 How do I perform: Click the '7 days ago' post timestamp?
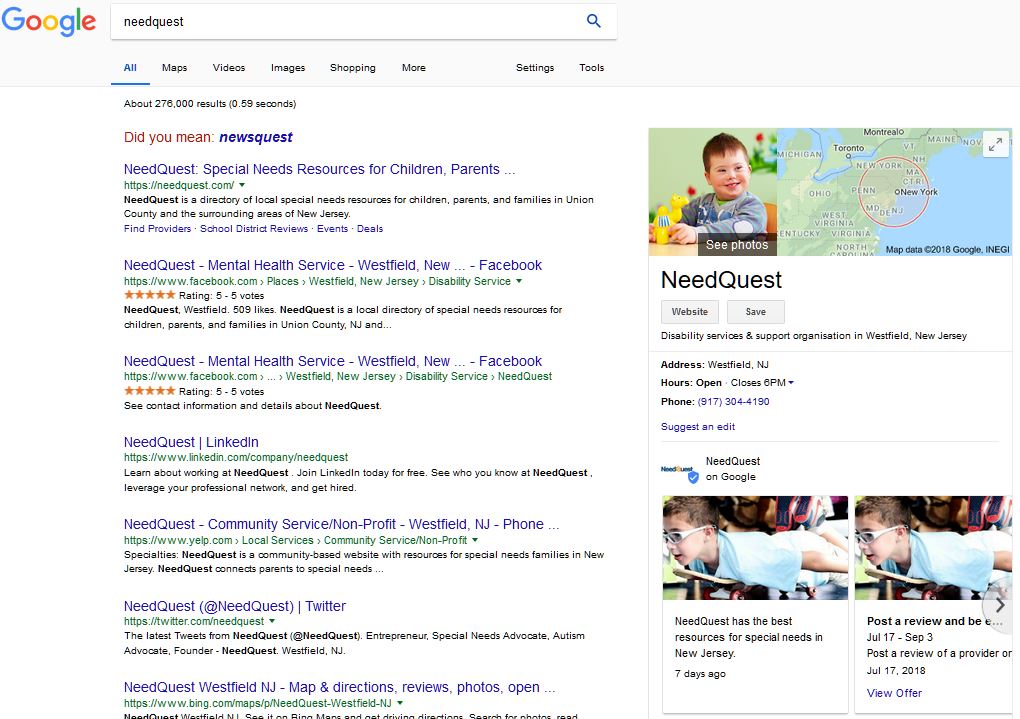700,673
